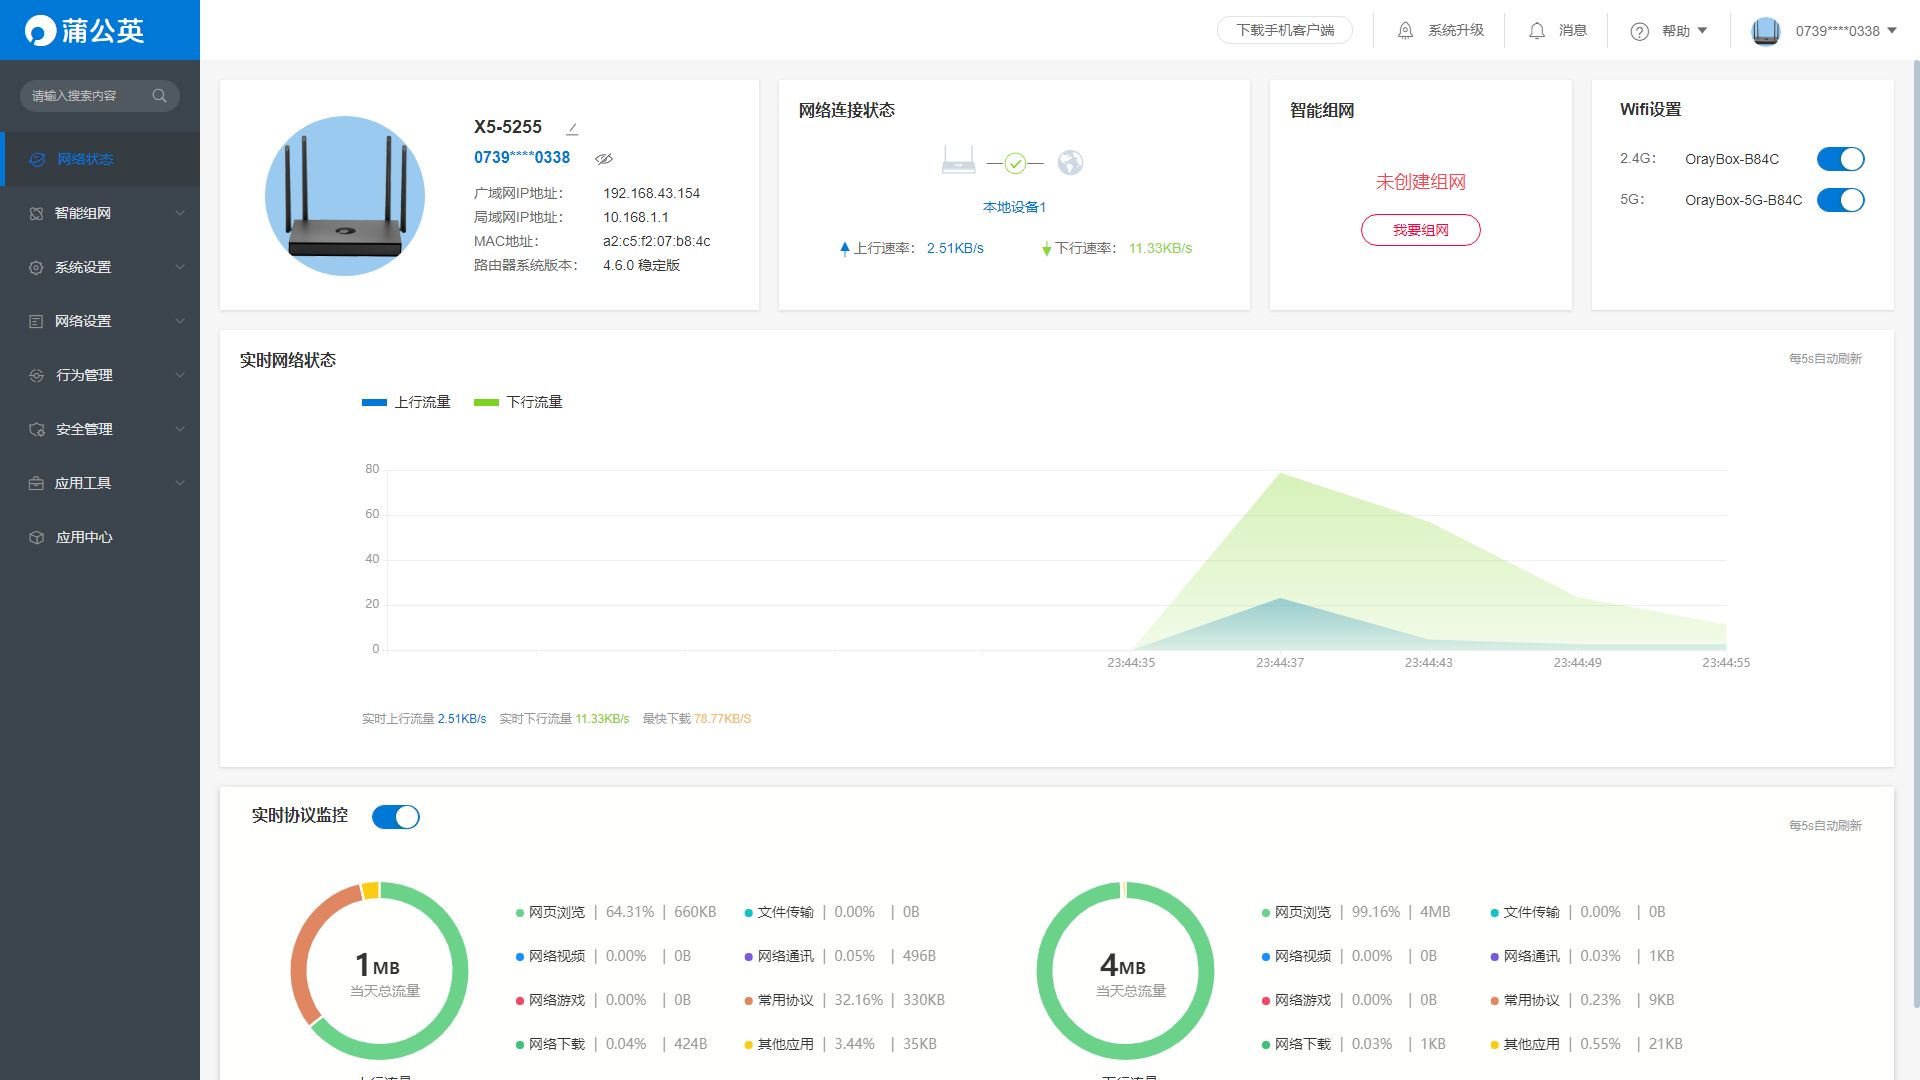
Task: Click the router device icon in connection status
Action: point(958,160)
